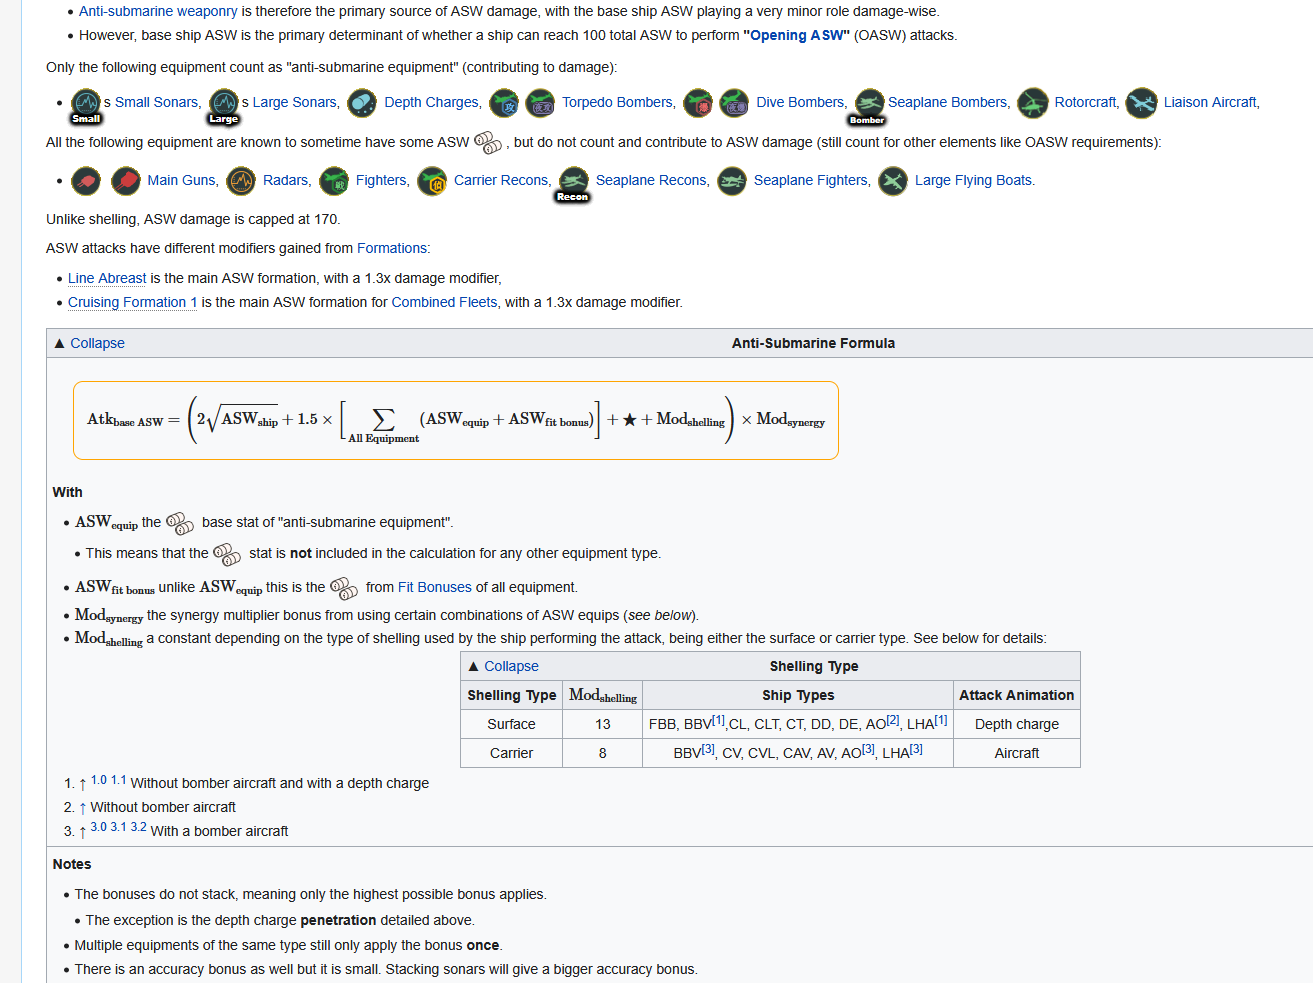Click the Large Sonar equipment icon
The height and width of the screenshot is (983, 1313).
pyautogui.click(x=224, y=102)
